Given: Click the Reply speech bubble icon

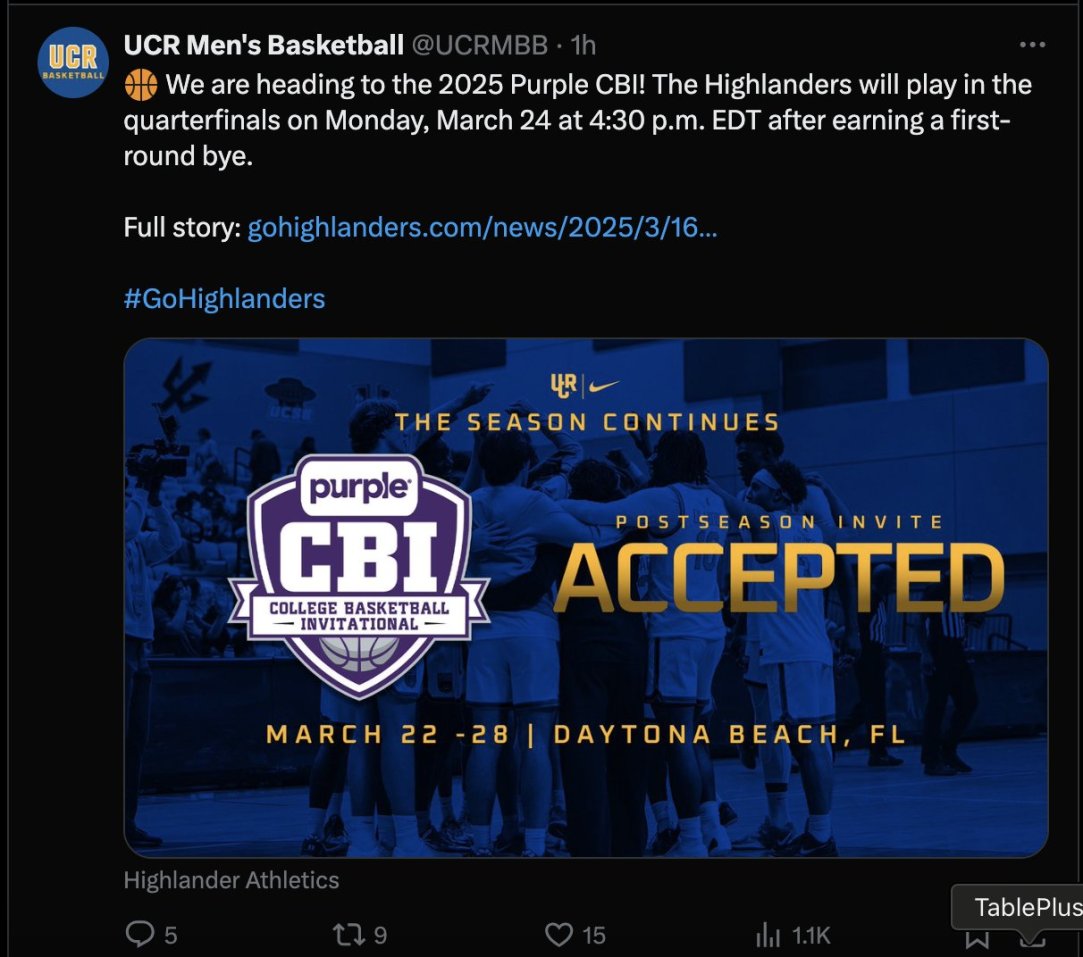Looking at the screenshot, I should click(138, 934).
